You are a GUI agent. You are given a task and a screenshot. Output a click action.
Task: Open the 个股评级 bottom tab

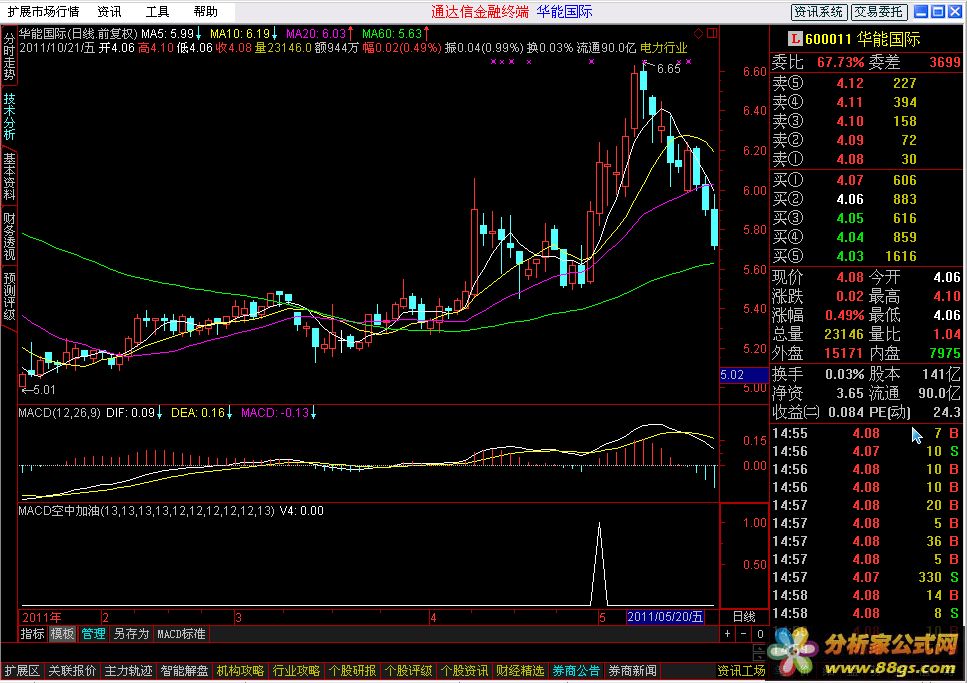pos(408,671)
